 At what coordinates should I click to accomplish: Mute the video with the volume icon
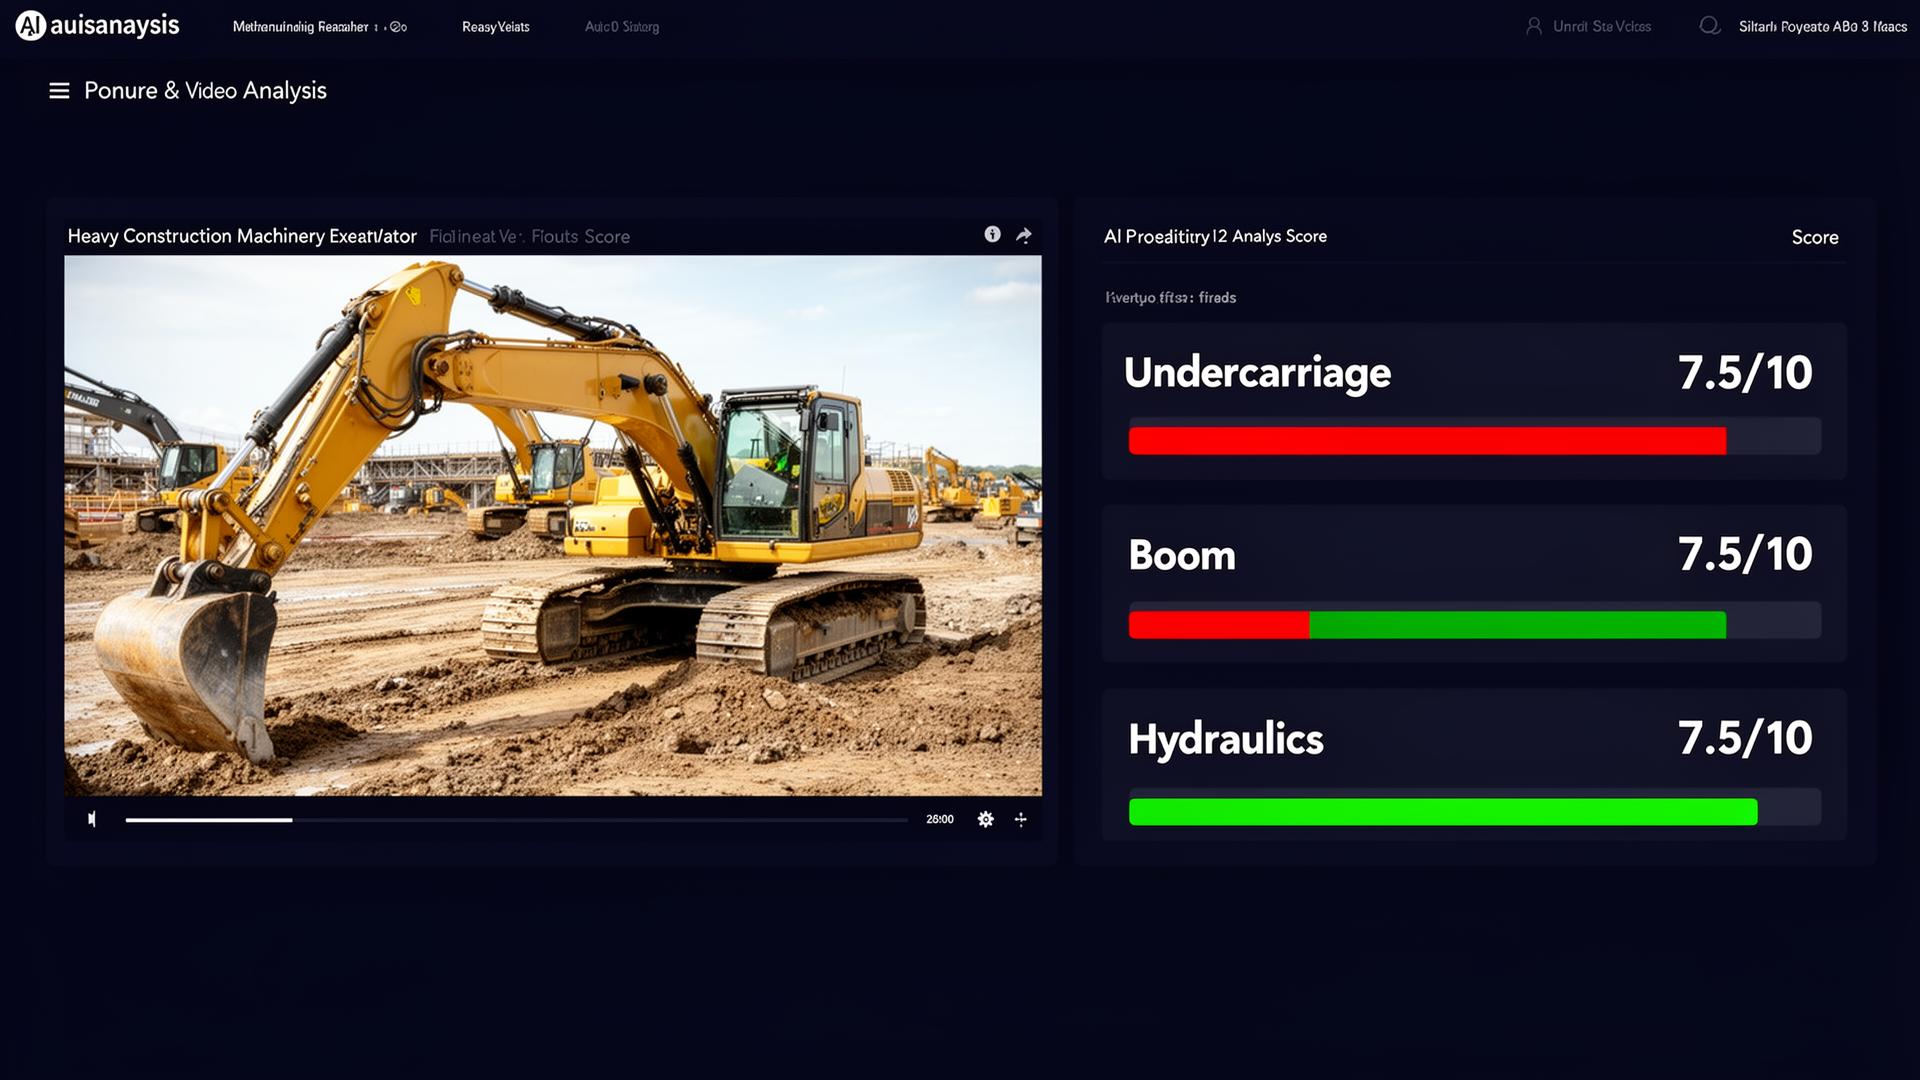point(92,818)
